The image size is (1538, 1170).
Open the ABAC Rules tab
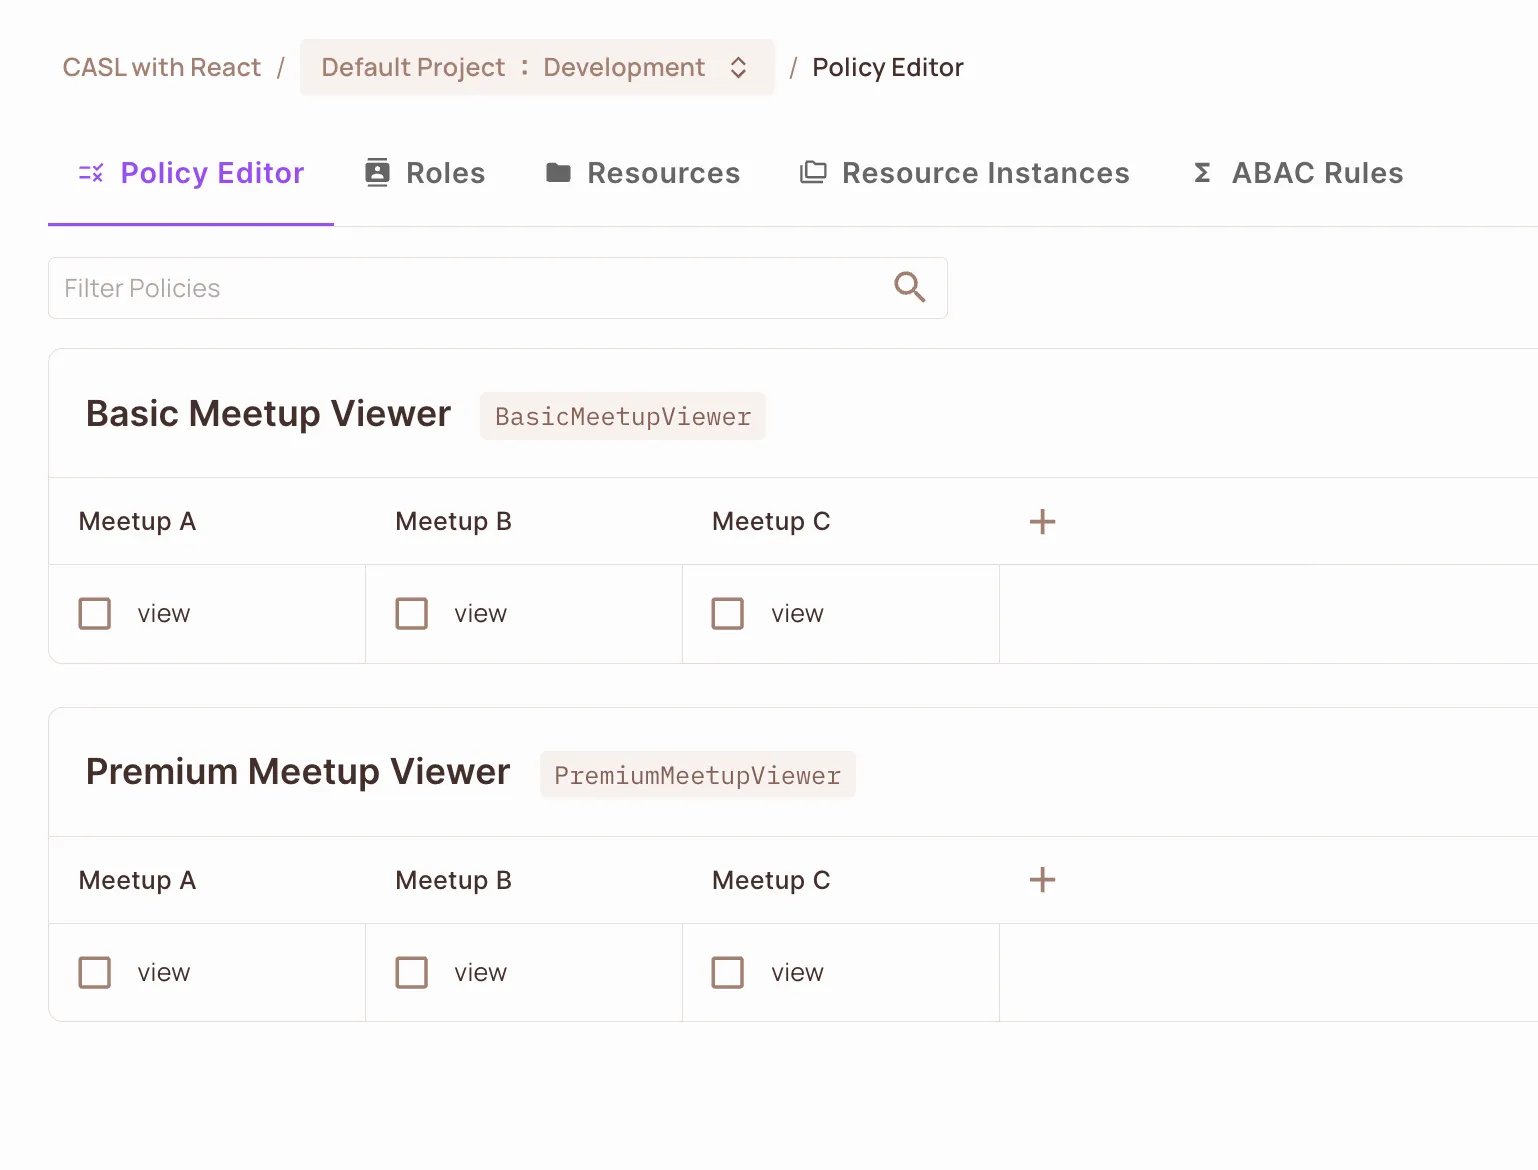[1316, 173]
